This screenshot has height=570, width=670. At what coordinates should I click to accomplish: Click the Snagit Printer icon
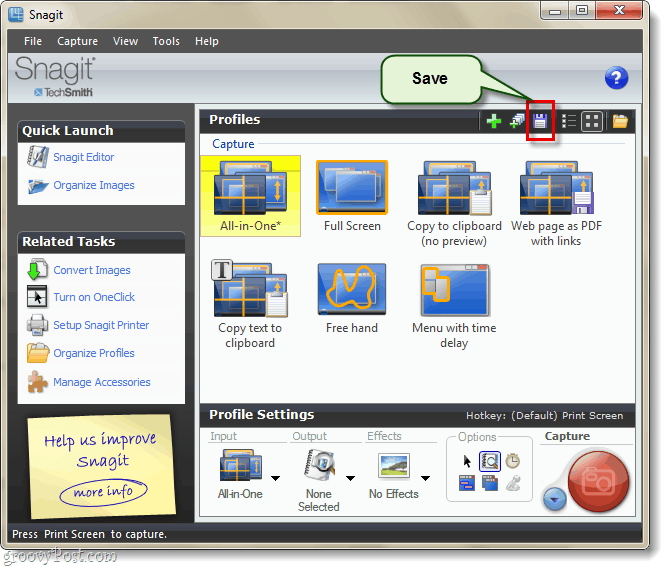coord(37,325)
